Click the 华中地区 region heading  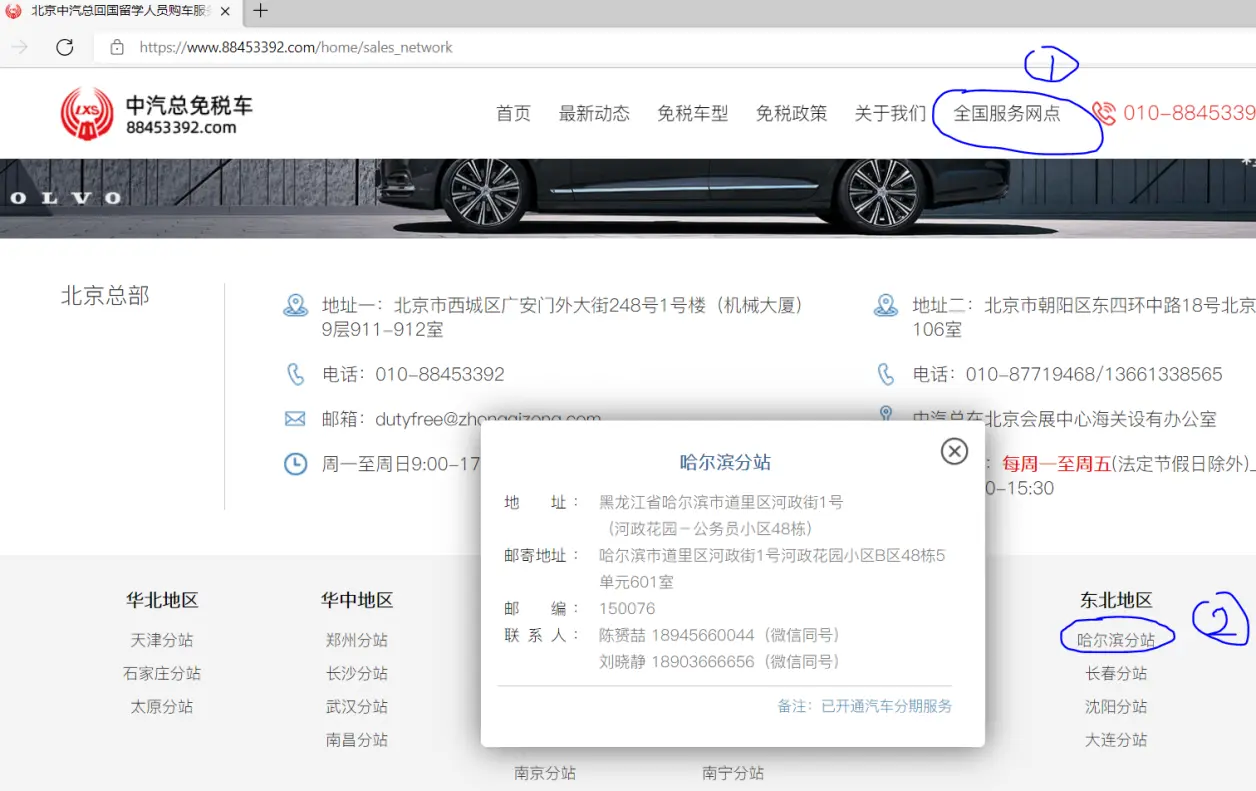point(357,600)
